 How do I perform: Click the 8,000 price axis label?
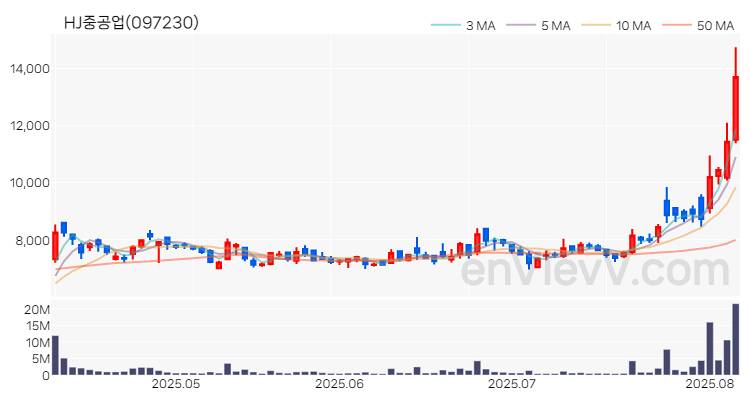pos(33,240)
